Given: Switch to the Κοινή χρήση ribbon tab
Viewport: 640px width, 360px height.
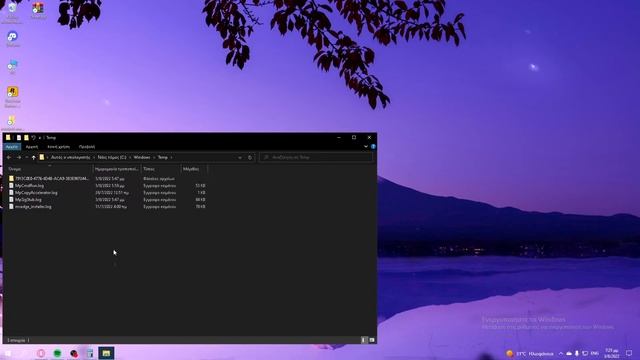Looking at the screenshot, I should [x=59, y=147].
